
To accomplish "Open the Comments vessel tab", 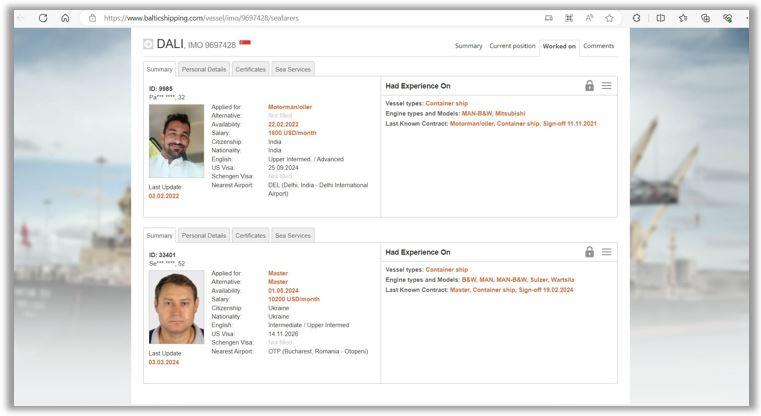I will pos(598,46).
